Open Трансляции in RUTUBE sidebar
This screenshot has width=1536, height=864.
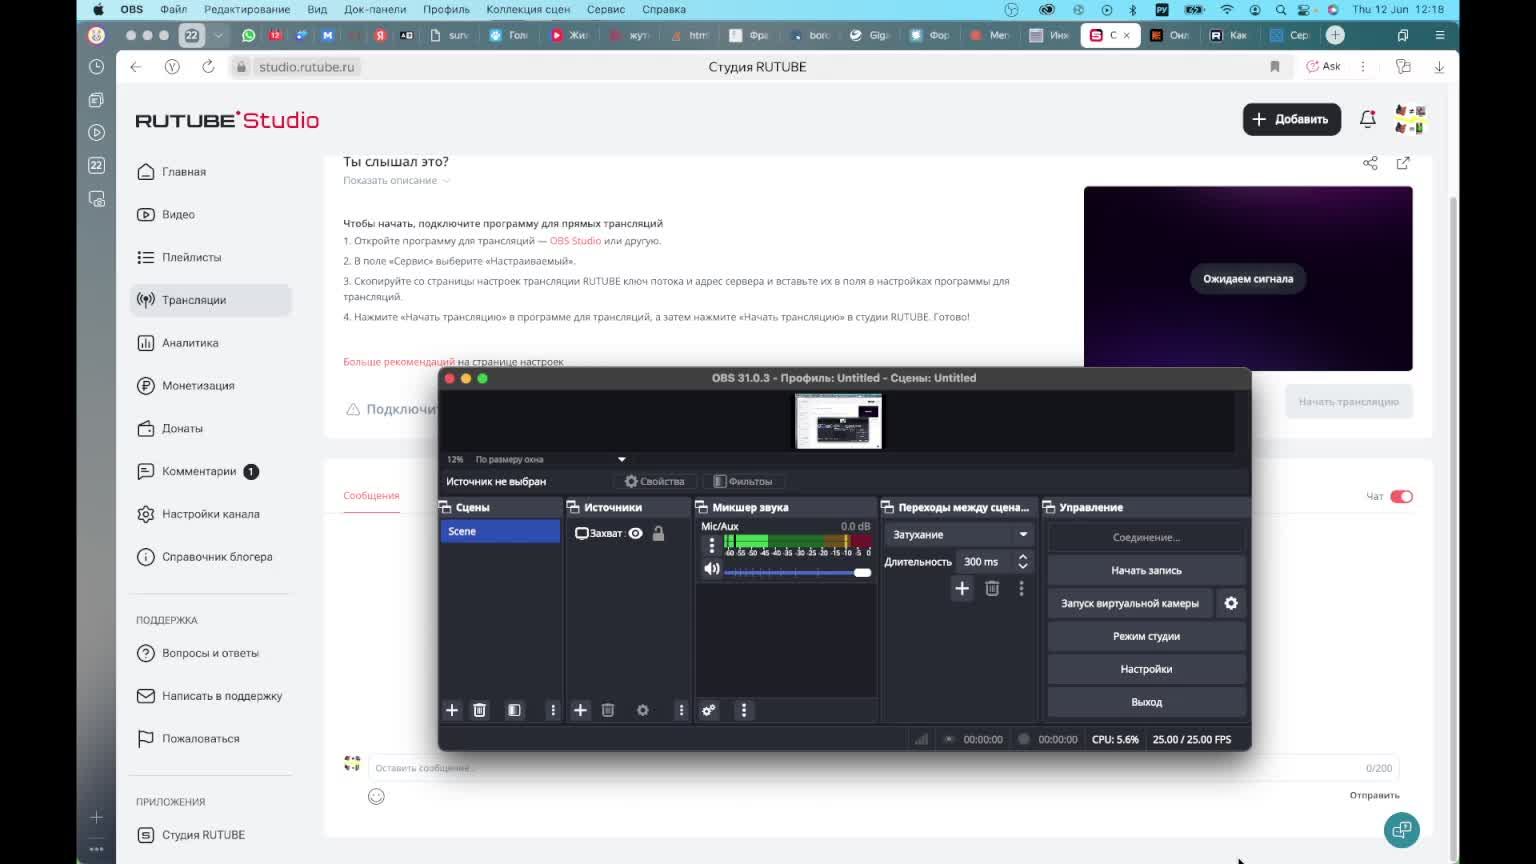pos(211,300)
